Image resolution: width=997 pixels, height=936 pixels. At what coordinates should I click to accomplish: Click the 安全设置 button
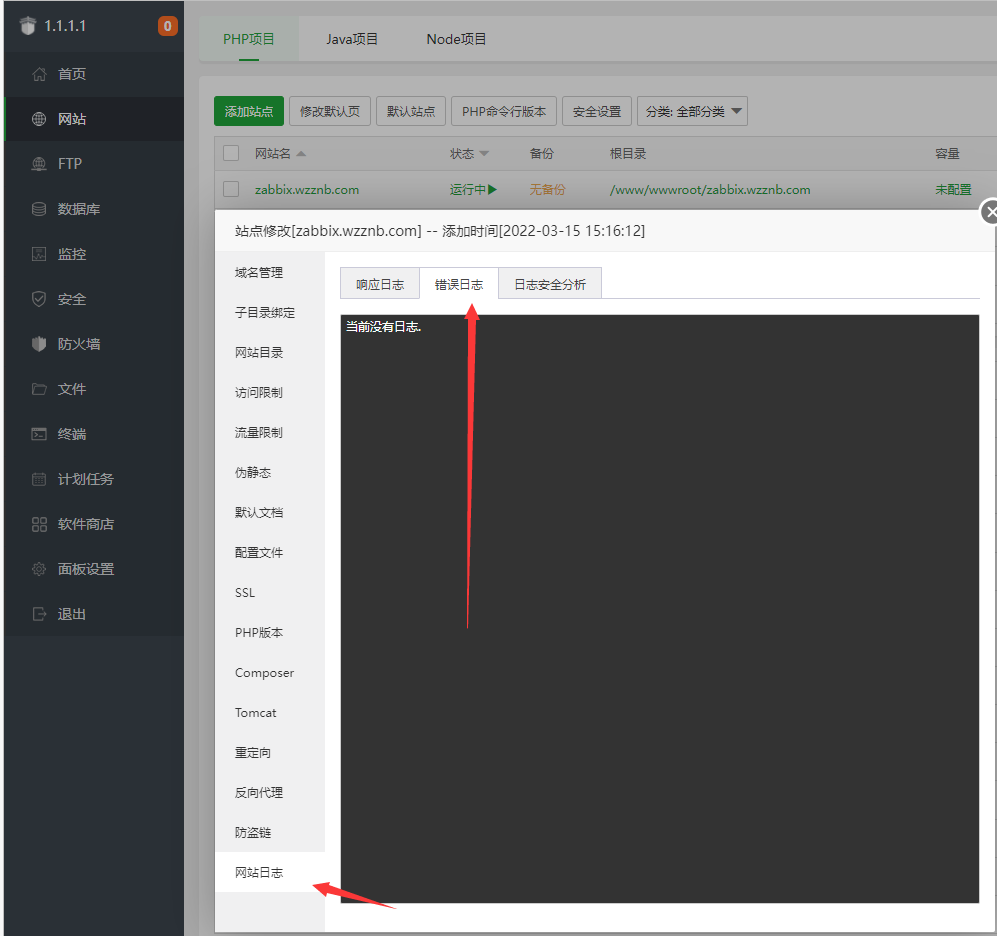pyautogui.click(x=596, y=111)
